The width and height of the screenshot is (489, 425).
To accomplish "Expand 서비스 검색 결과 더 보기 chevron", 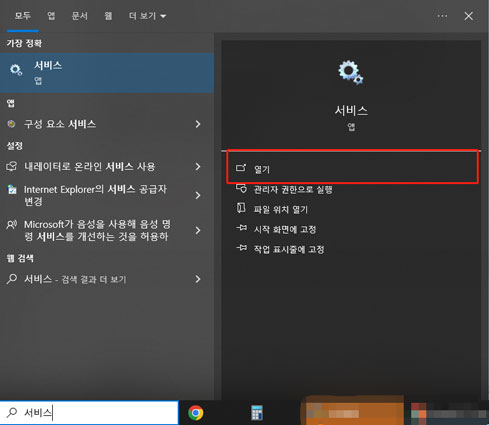I will tap(198, 279).
